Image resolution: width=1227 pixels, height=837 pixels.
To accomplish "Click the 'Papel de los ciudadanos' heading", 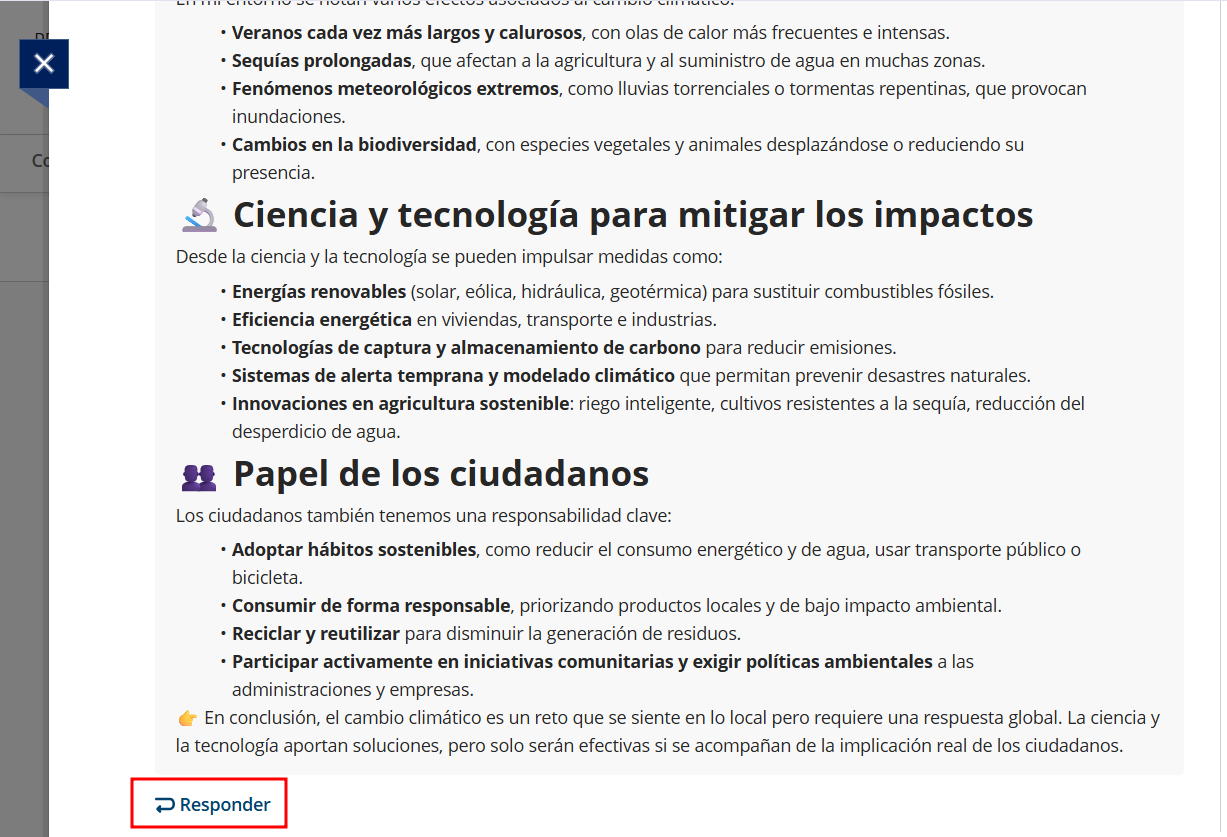I will click(x=441, y=473).
